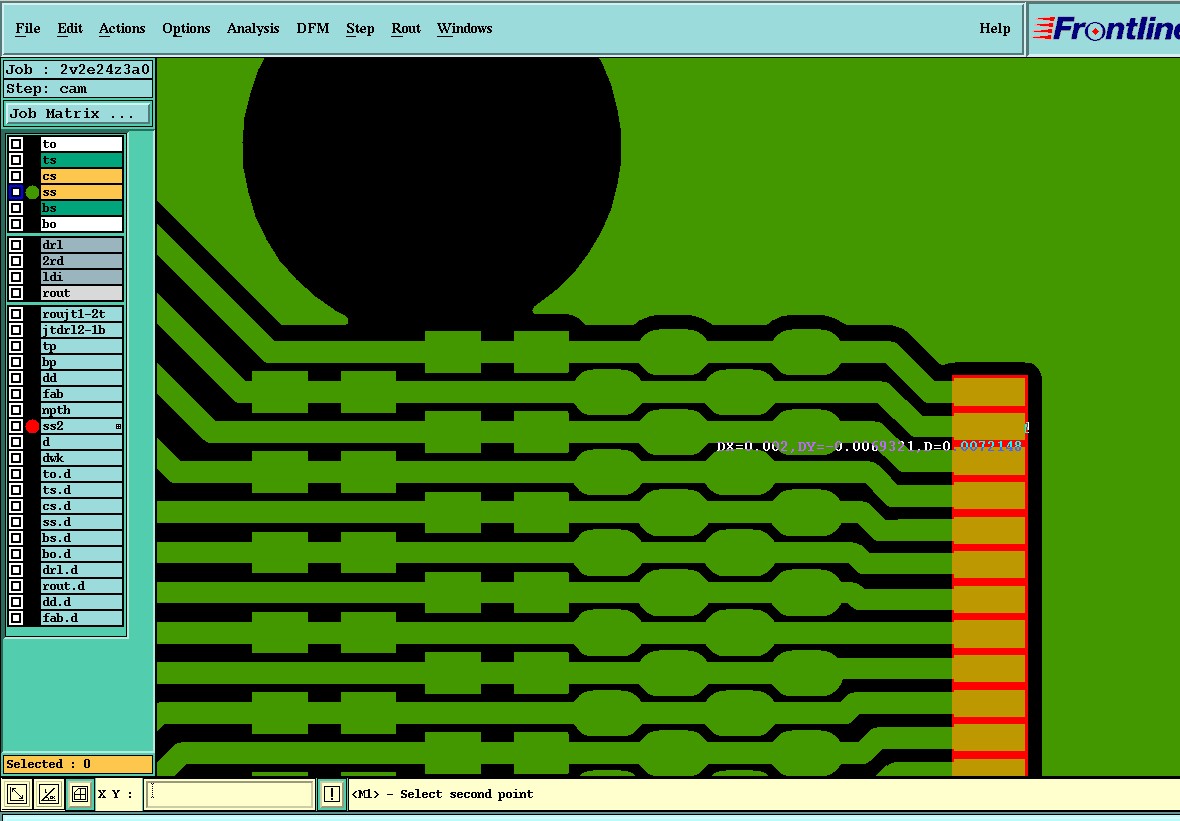1180x821 pixels.
Task: Select the drl.d layer name
Action: [81, 570]
